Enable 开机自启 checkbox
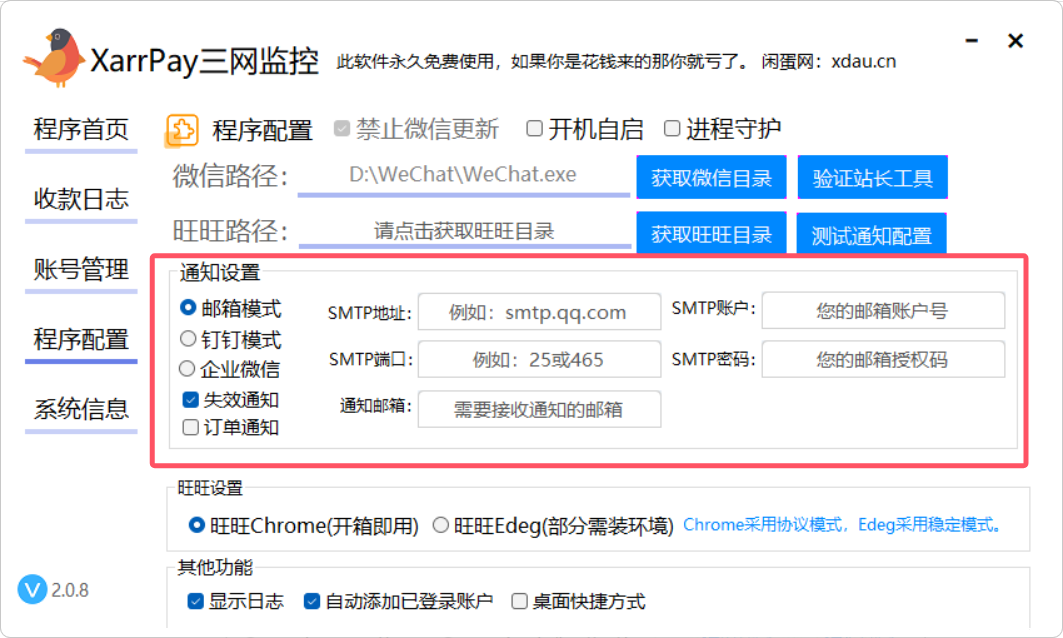The height and width of the screenshot is (638, 1063). (535, 129)
